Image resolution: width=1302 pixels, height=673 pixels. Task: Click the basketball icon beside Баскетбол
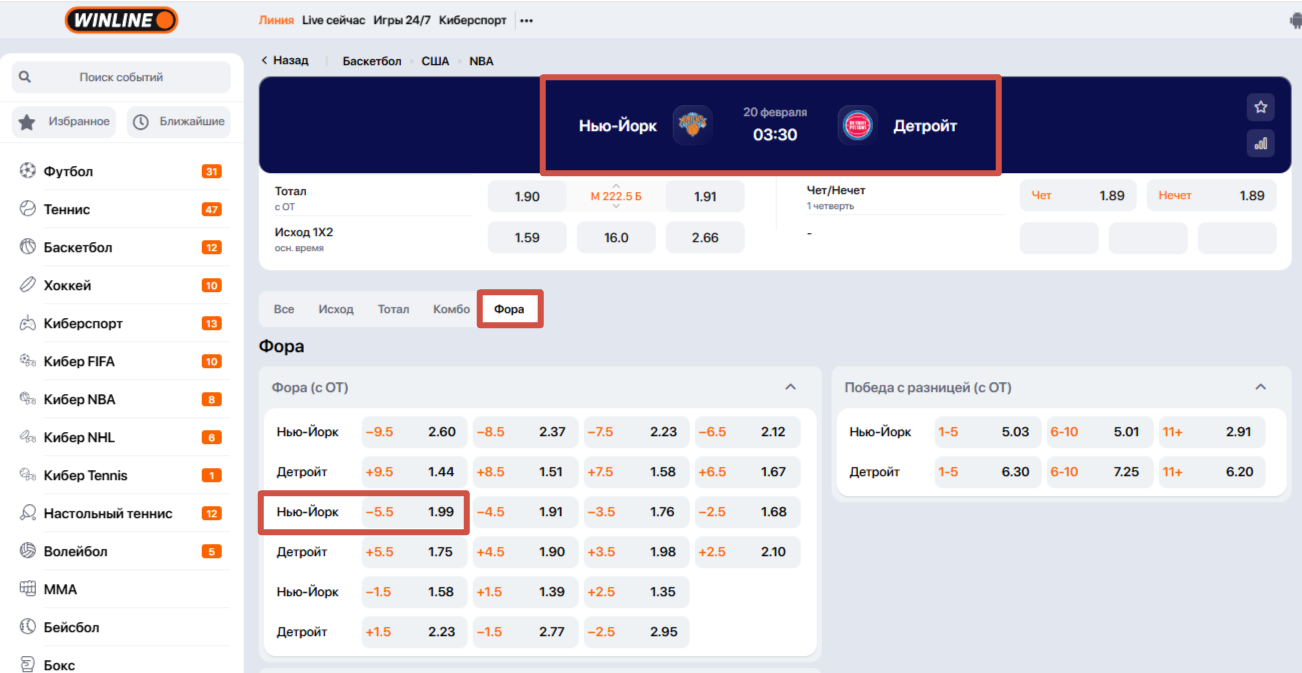click(x=28, y=247)
